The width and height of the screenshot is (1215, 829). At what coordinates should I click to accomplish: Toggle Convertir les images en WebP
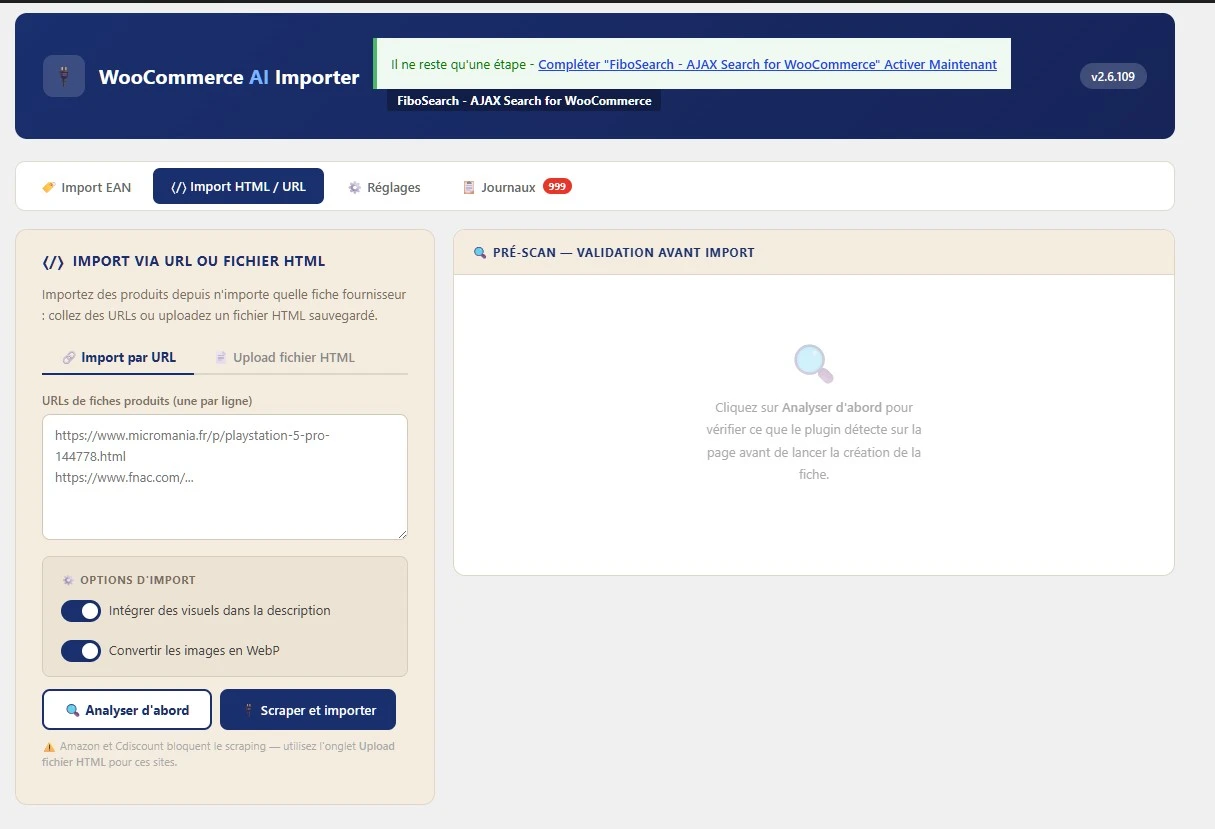(x=81, y=651)
